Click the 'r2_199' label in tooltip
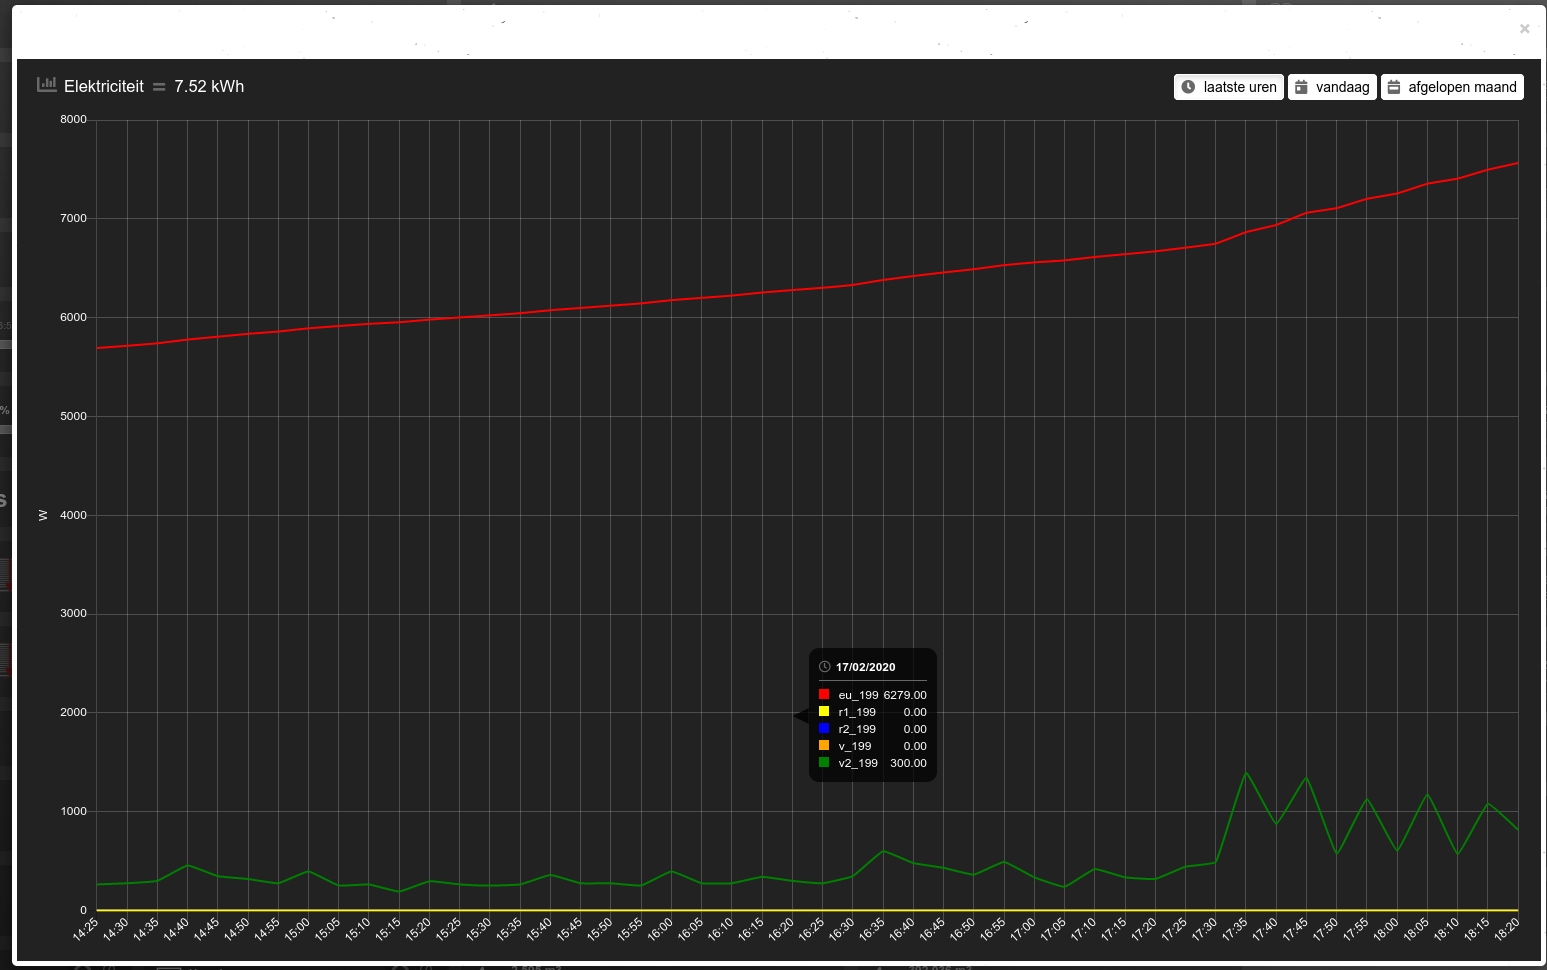The image size is (1547, 970). tap(857, 729)
